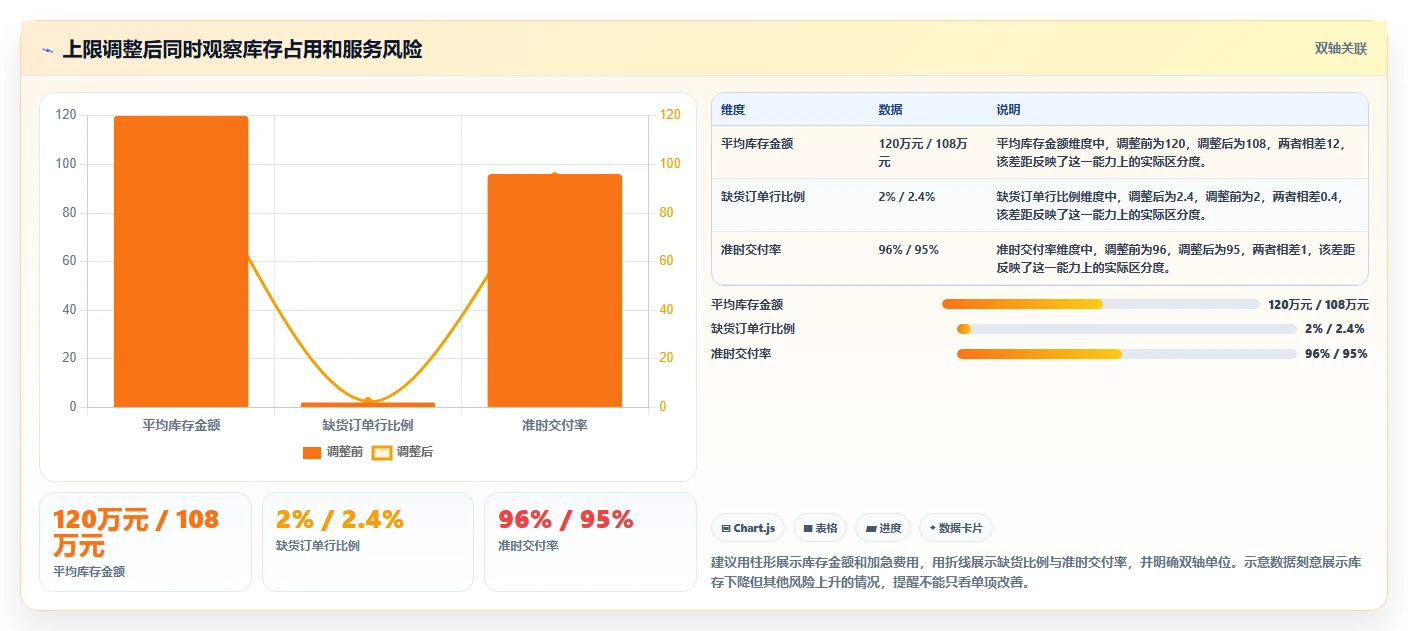Image resolution: width=1408 pixels, height=631 pixels.
Task: Click the 维度 column header
Action: (733, 110)
